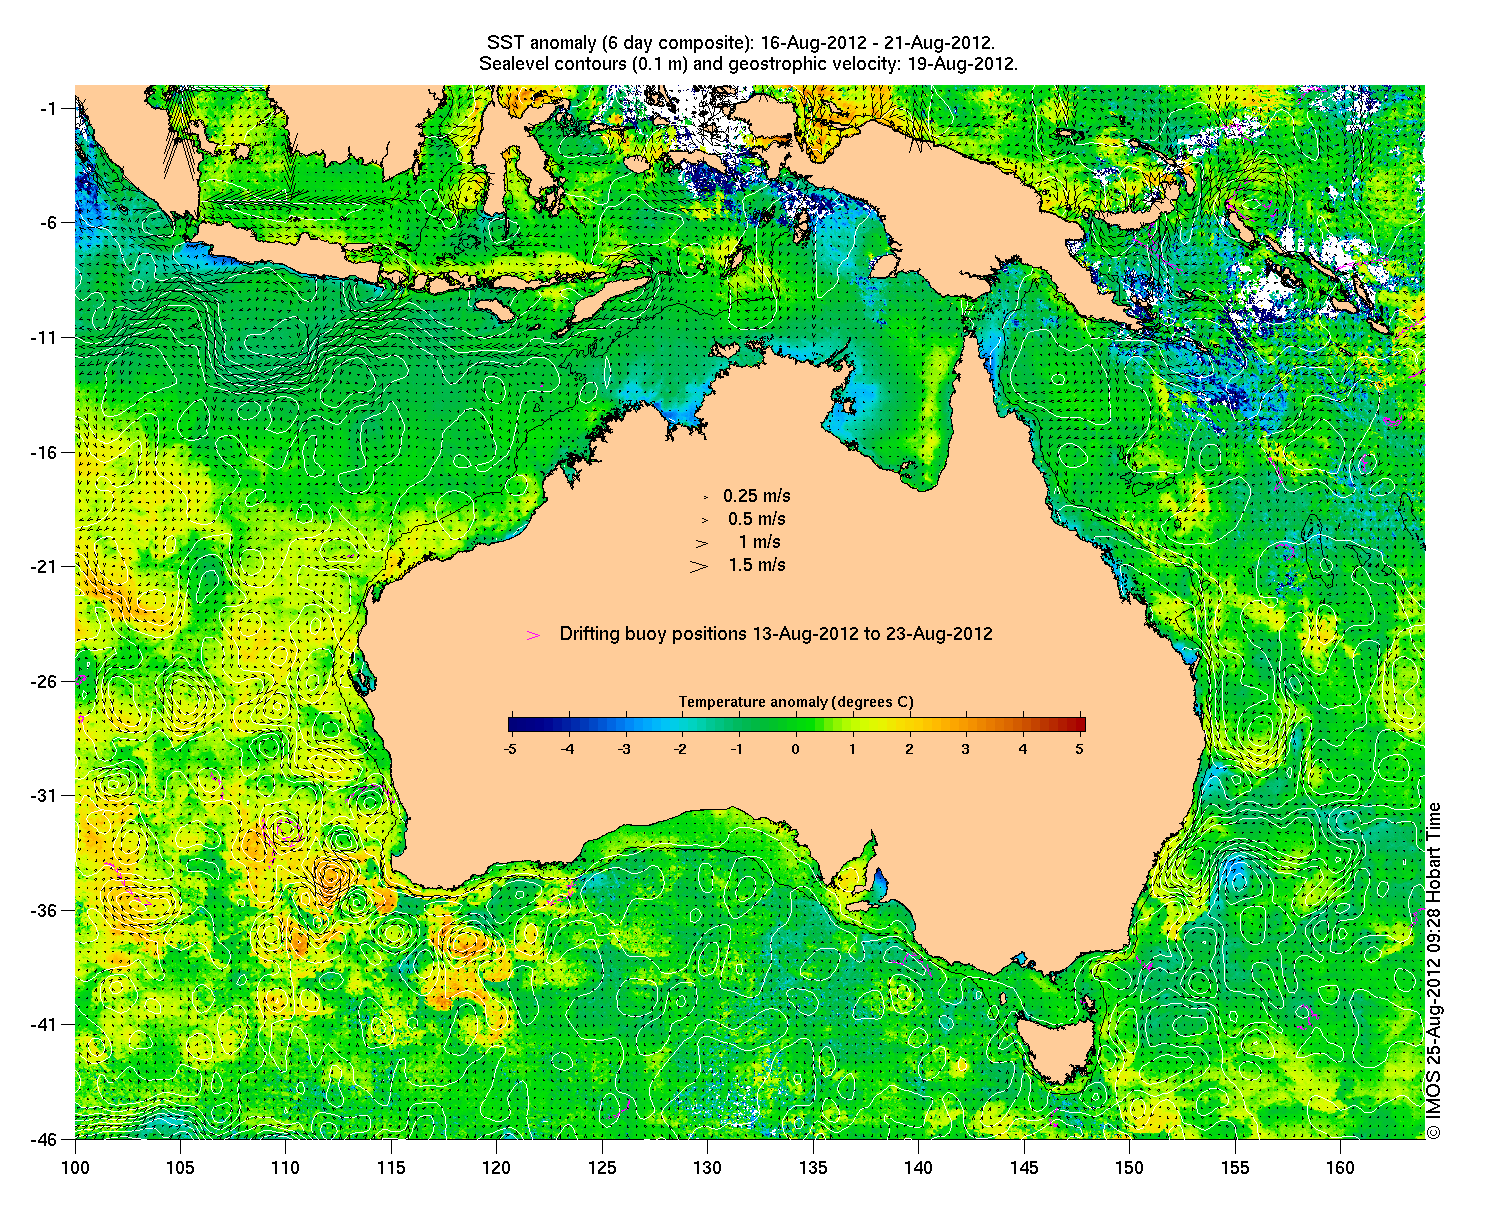Viewport: 1500px width, 1225px height.
Task: Select the 0.25 m/s velocity legend label
Action: [757, 496]
